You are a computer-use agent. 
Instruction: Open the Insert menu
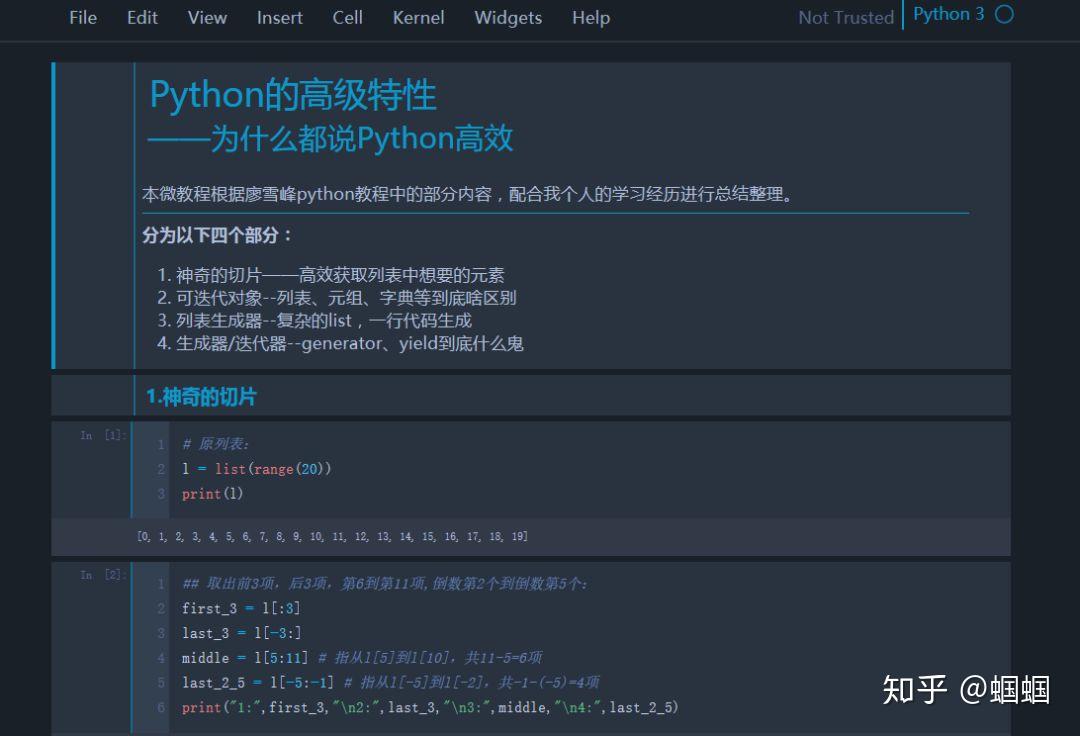point(279,17)
